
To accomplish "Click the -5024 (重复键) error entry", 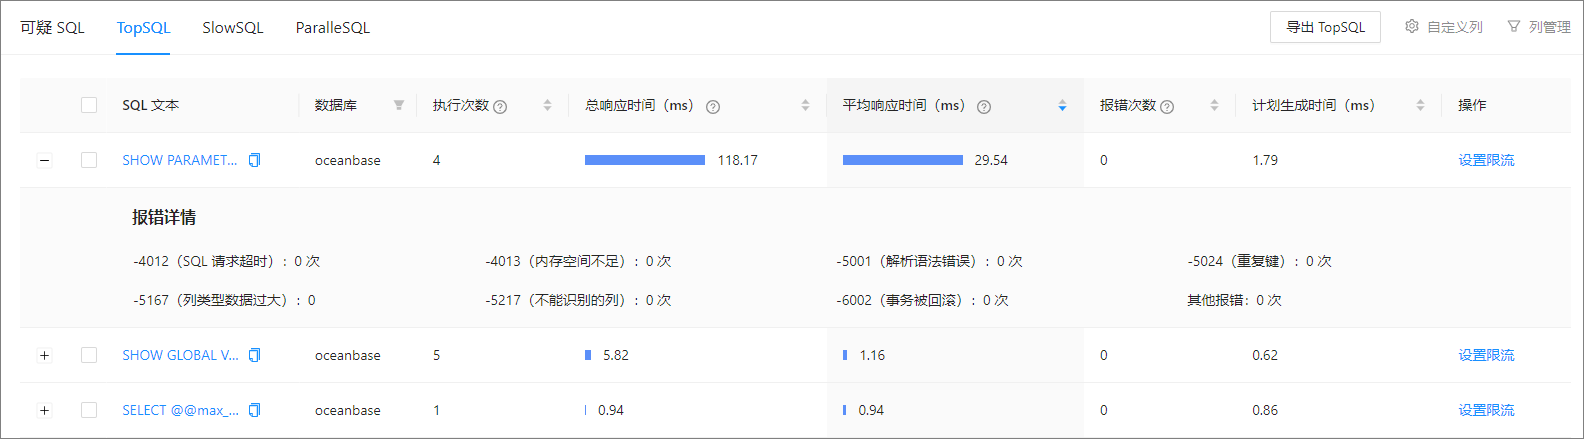I will pos(1259,261).
